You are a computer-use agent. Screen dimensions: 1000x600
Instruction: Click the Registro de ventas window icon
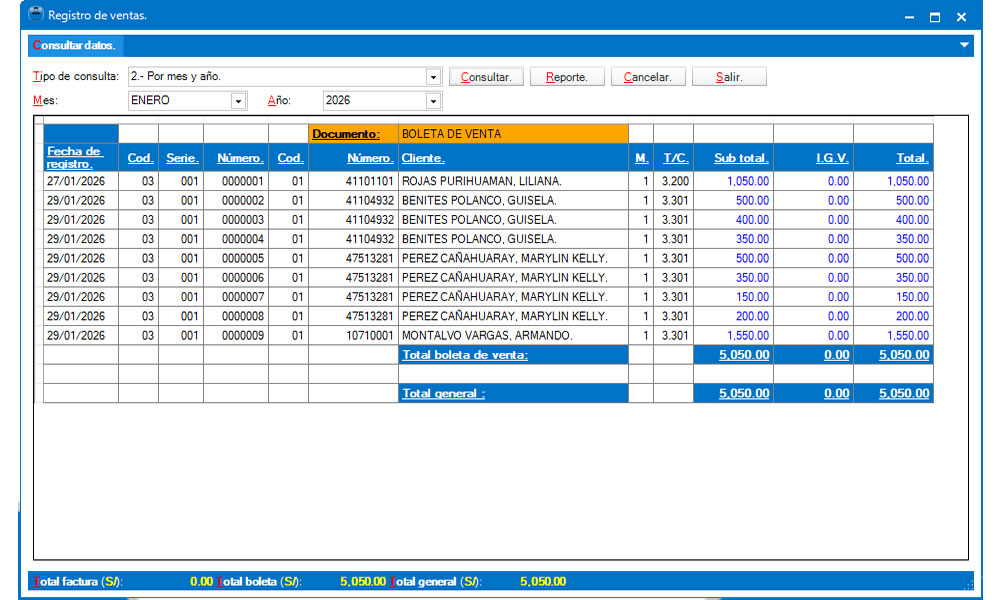[36, 13]
